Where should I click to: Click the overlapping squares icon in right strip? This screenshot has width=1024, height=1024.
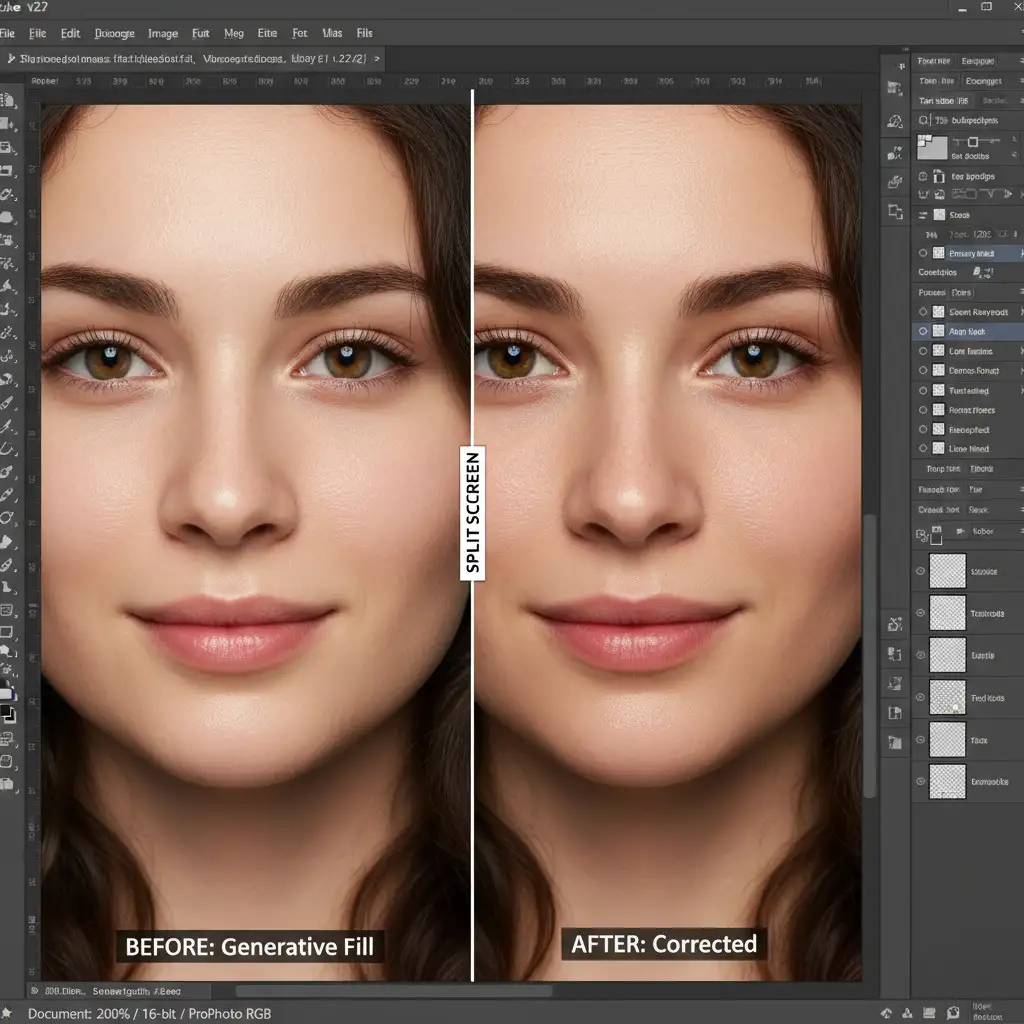point(895,211)
